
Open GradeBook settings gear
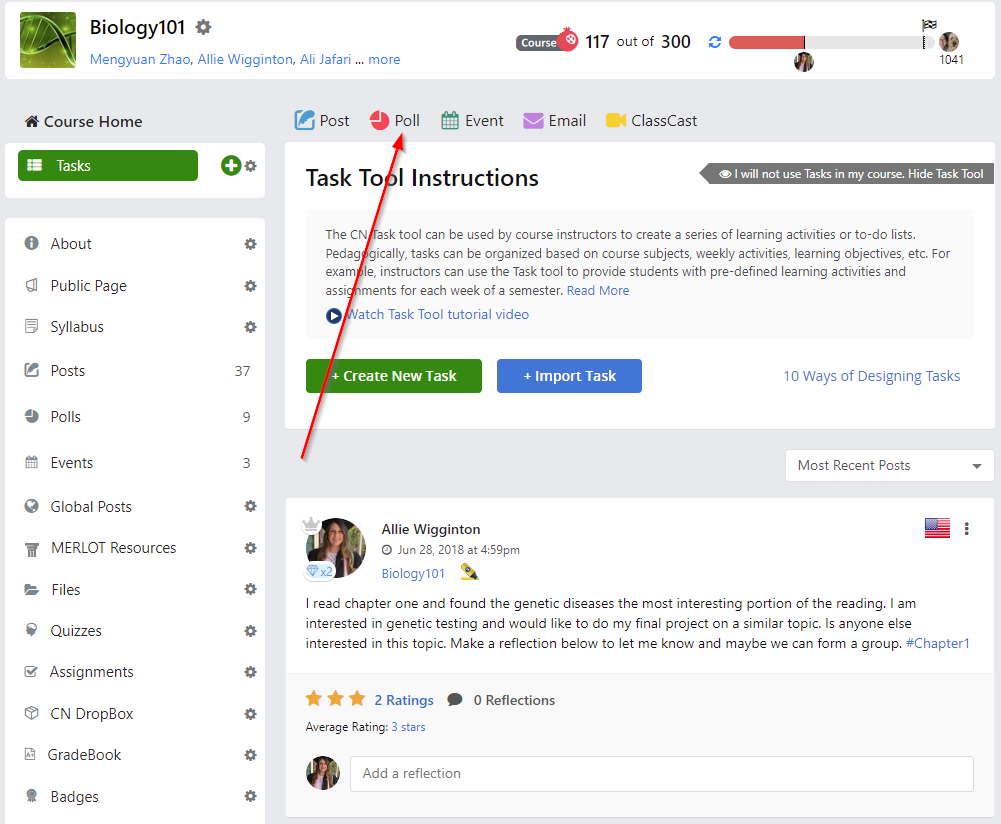pos(250,755)
